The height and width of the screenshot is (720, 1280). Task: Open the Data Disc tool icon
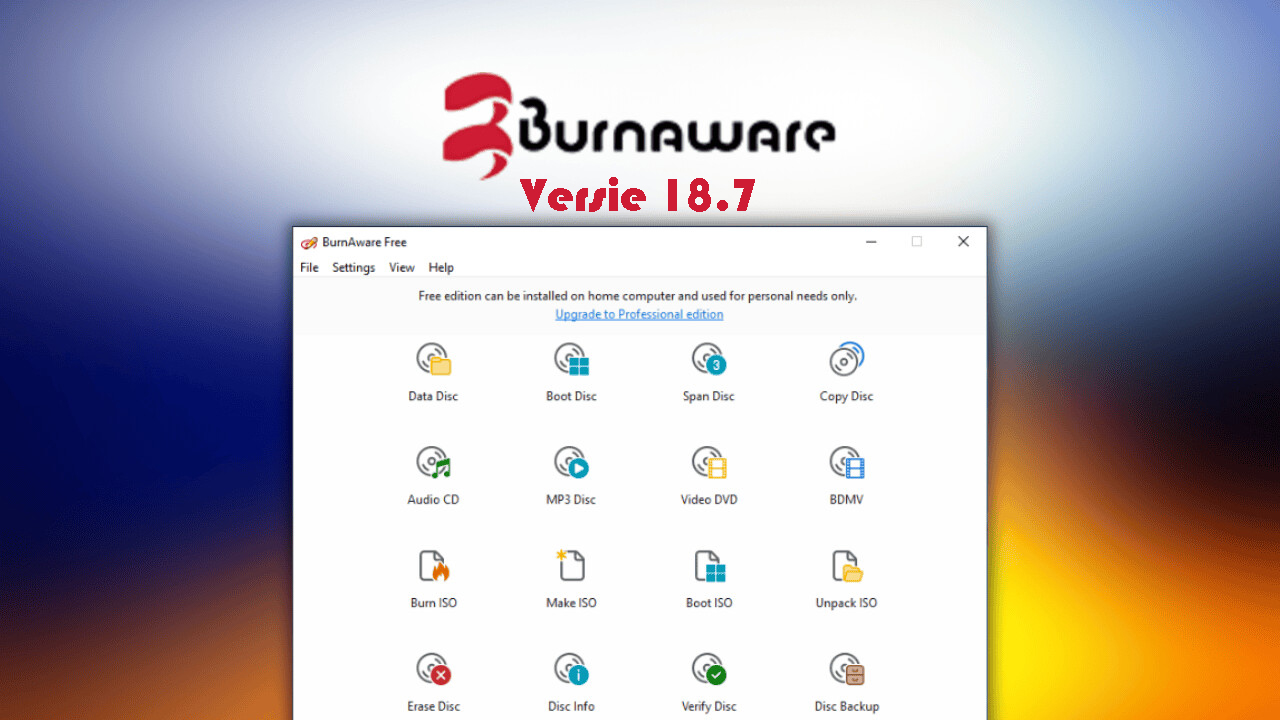click(x=434, y=360)
